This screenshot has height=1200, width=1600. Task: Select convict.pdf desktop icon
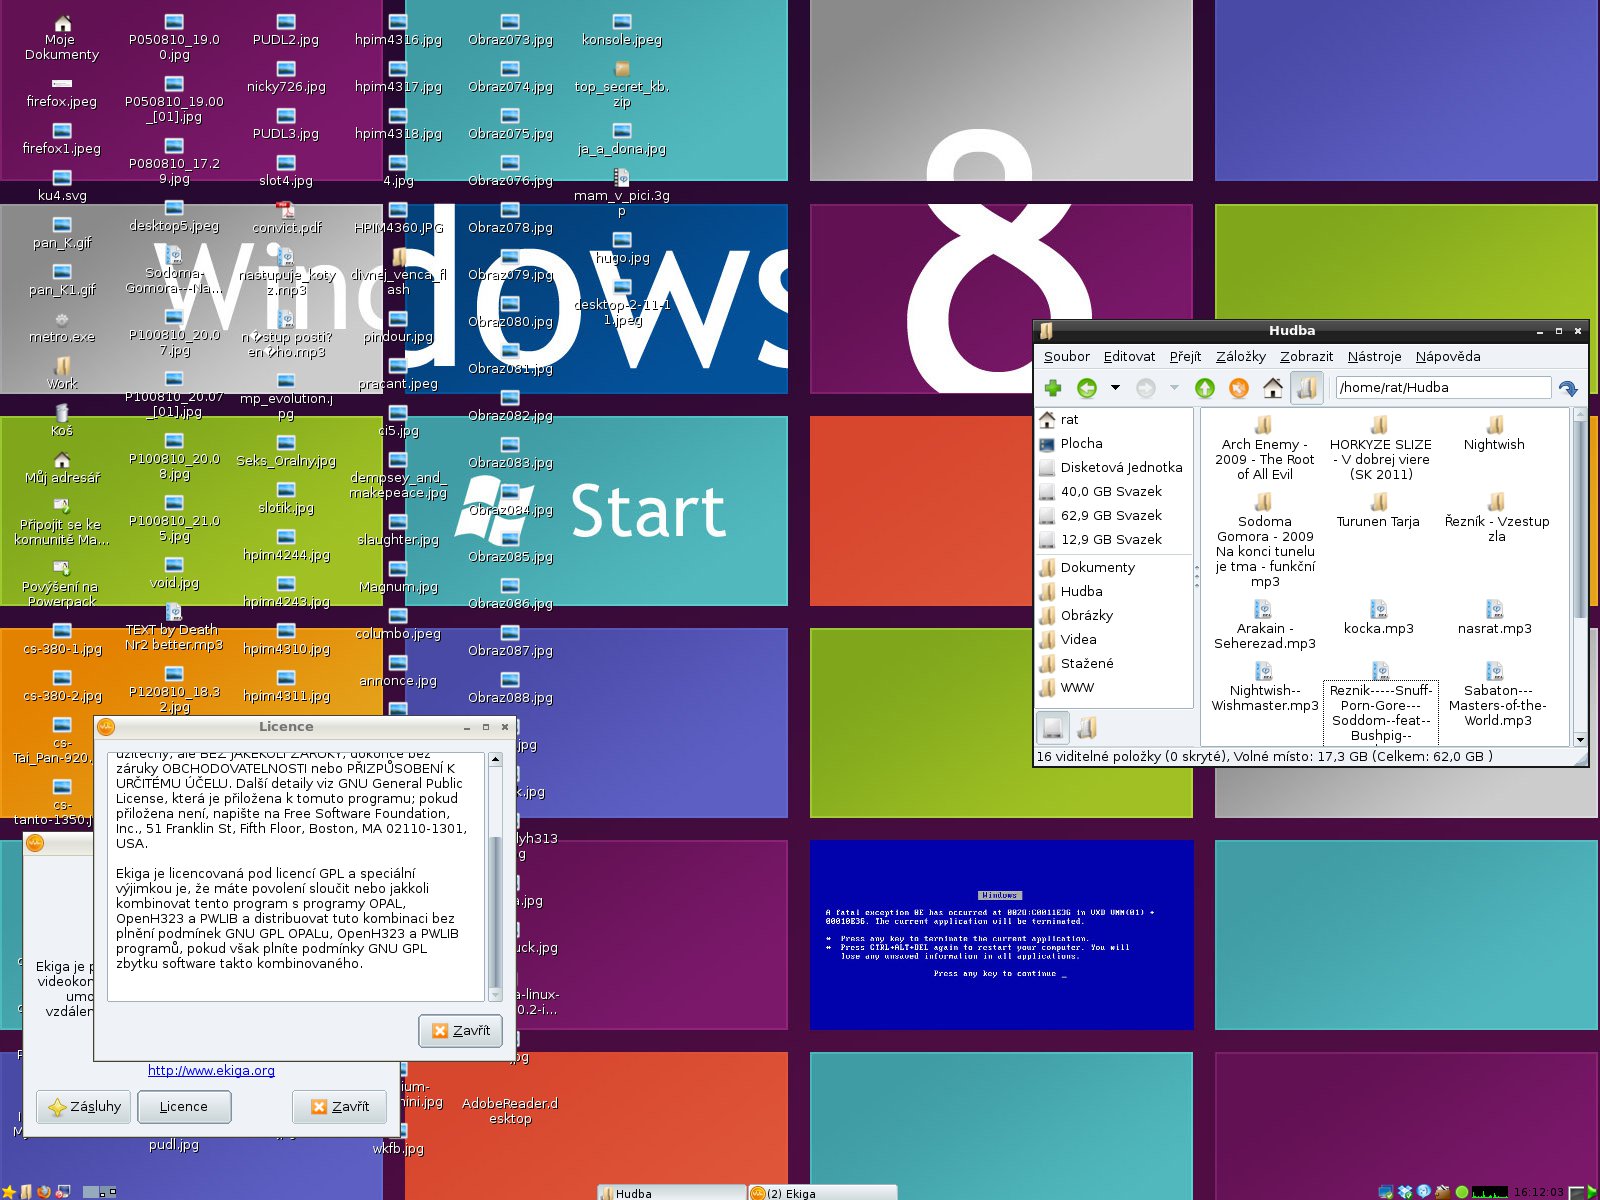click(286, 218)
